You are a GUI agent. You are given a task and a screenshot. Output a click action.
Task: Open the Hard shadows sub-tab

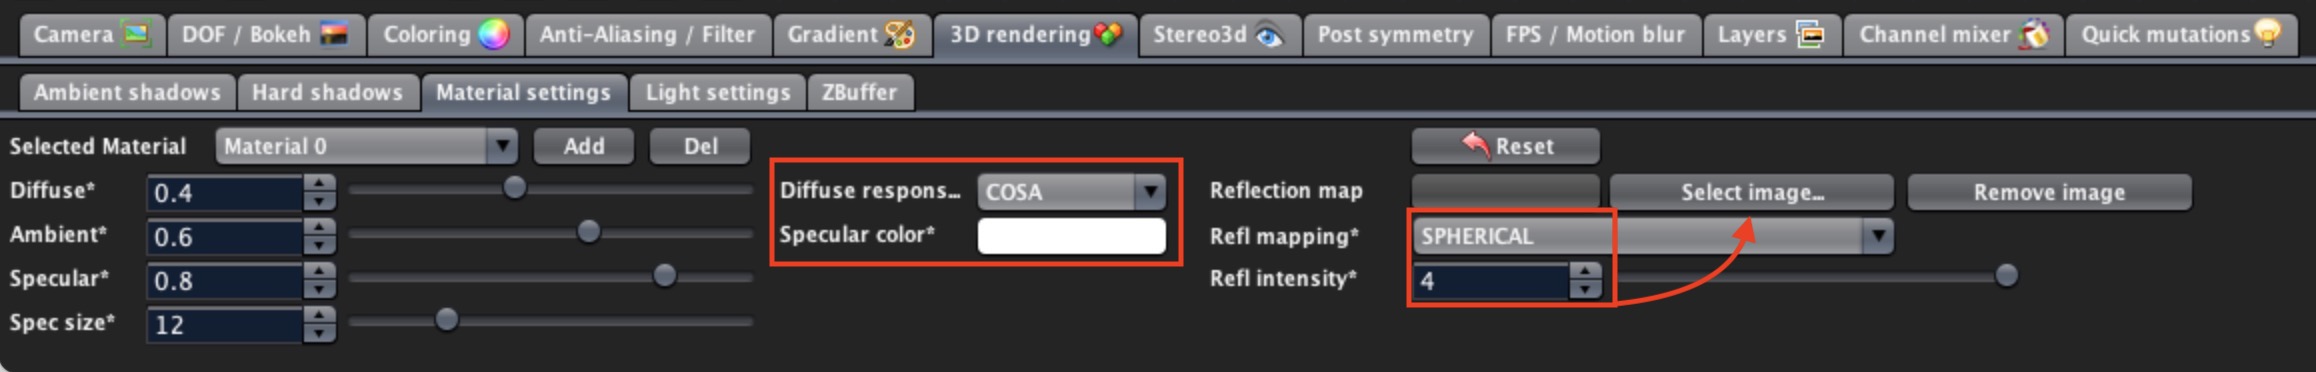[327, 93]
